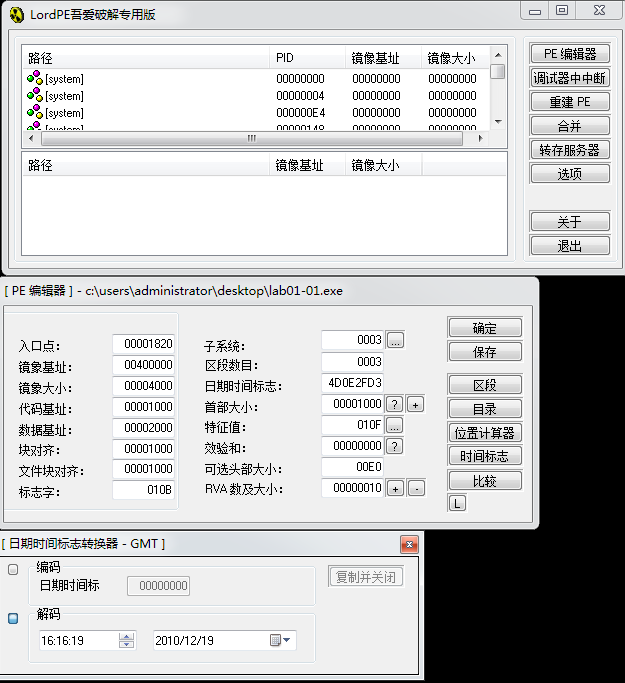Click question button next to 效验和
The width and height of the screenshot is (625, 683).
[394, 446]
